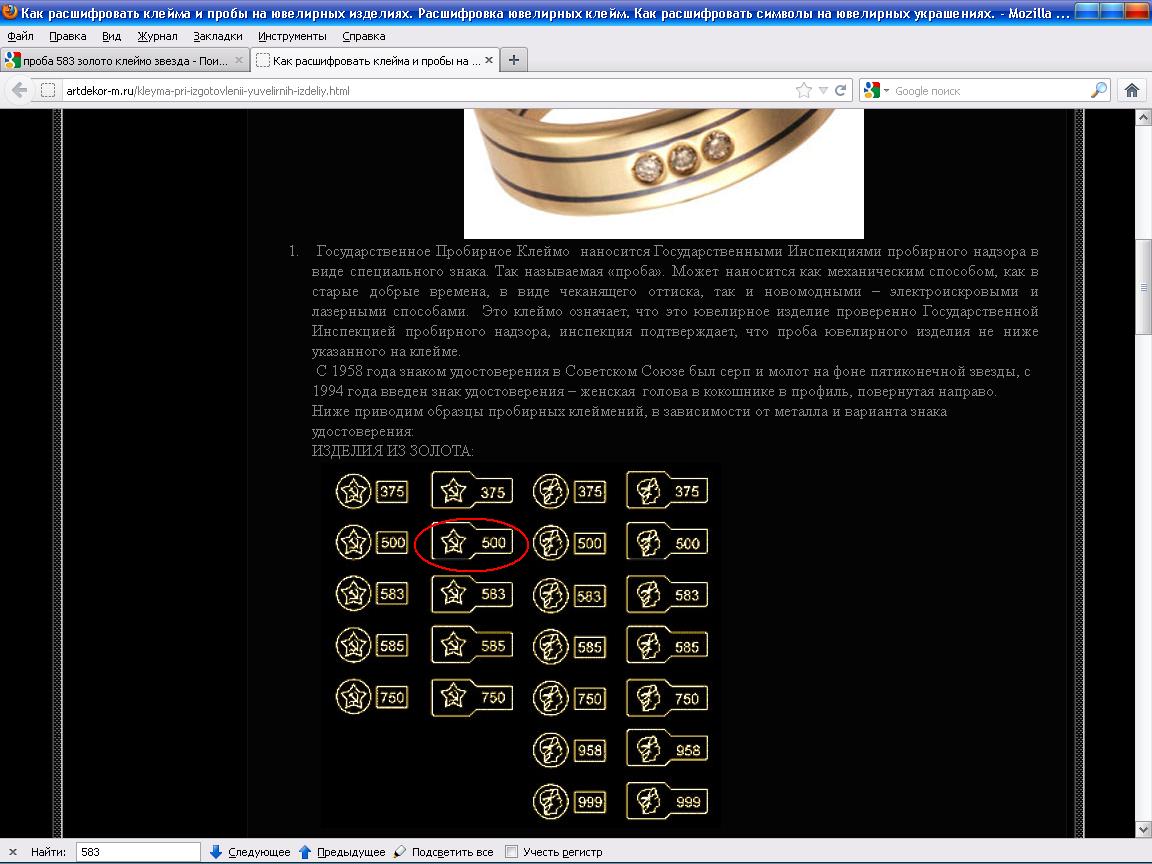Click the circled kokoshnik 583 hallmark
Image resolution: width=1152 pixels, height=864 pixels.
coord(569,595)
